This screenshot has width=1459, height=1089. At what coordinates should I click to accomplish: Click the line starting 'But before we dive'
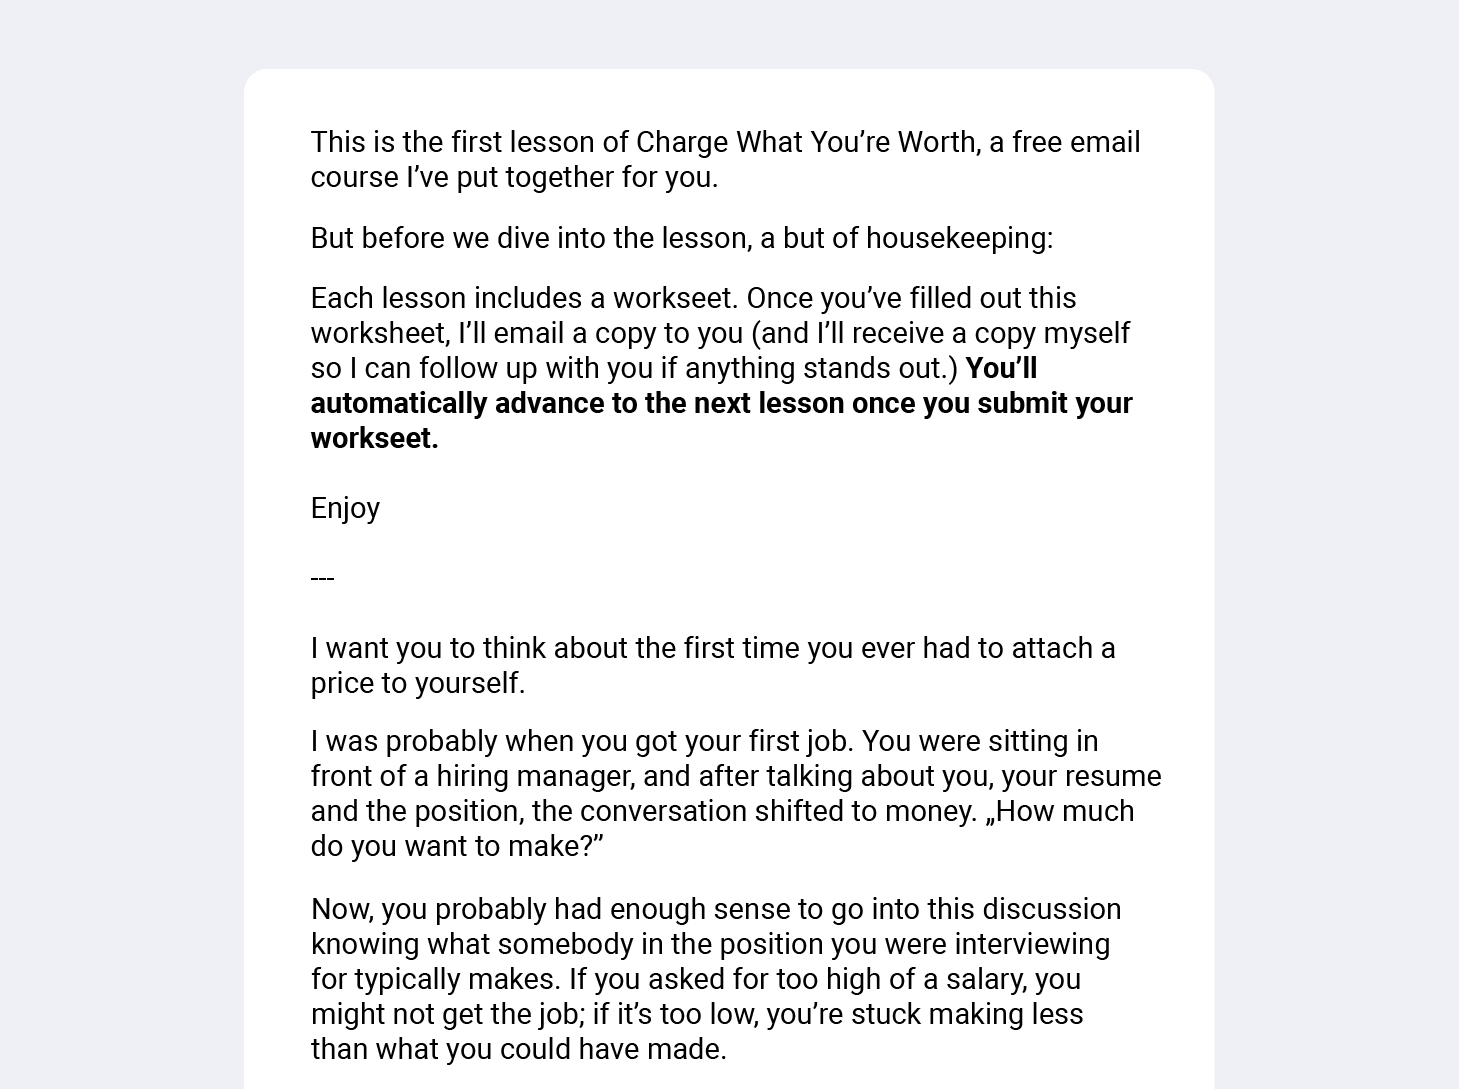(x=682, y=238)
